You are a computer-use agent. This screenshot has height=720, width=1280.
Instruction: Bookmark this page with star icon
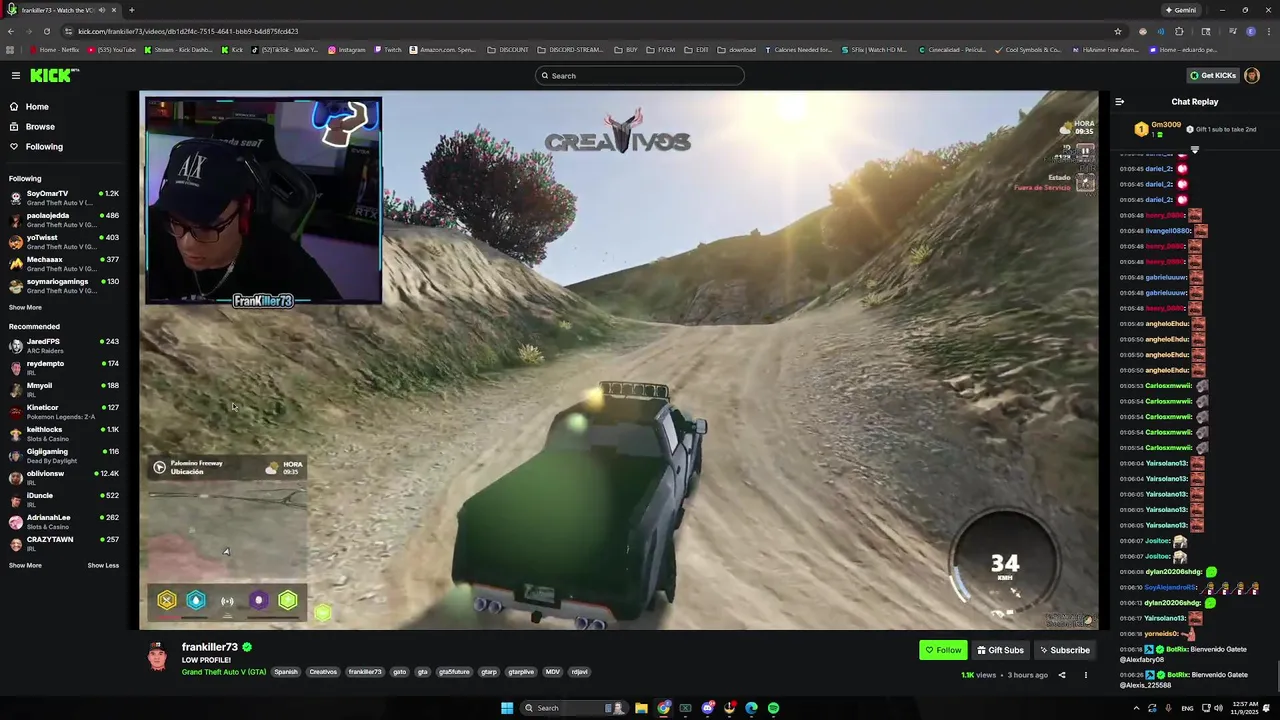[x=1118, y=31]
